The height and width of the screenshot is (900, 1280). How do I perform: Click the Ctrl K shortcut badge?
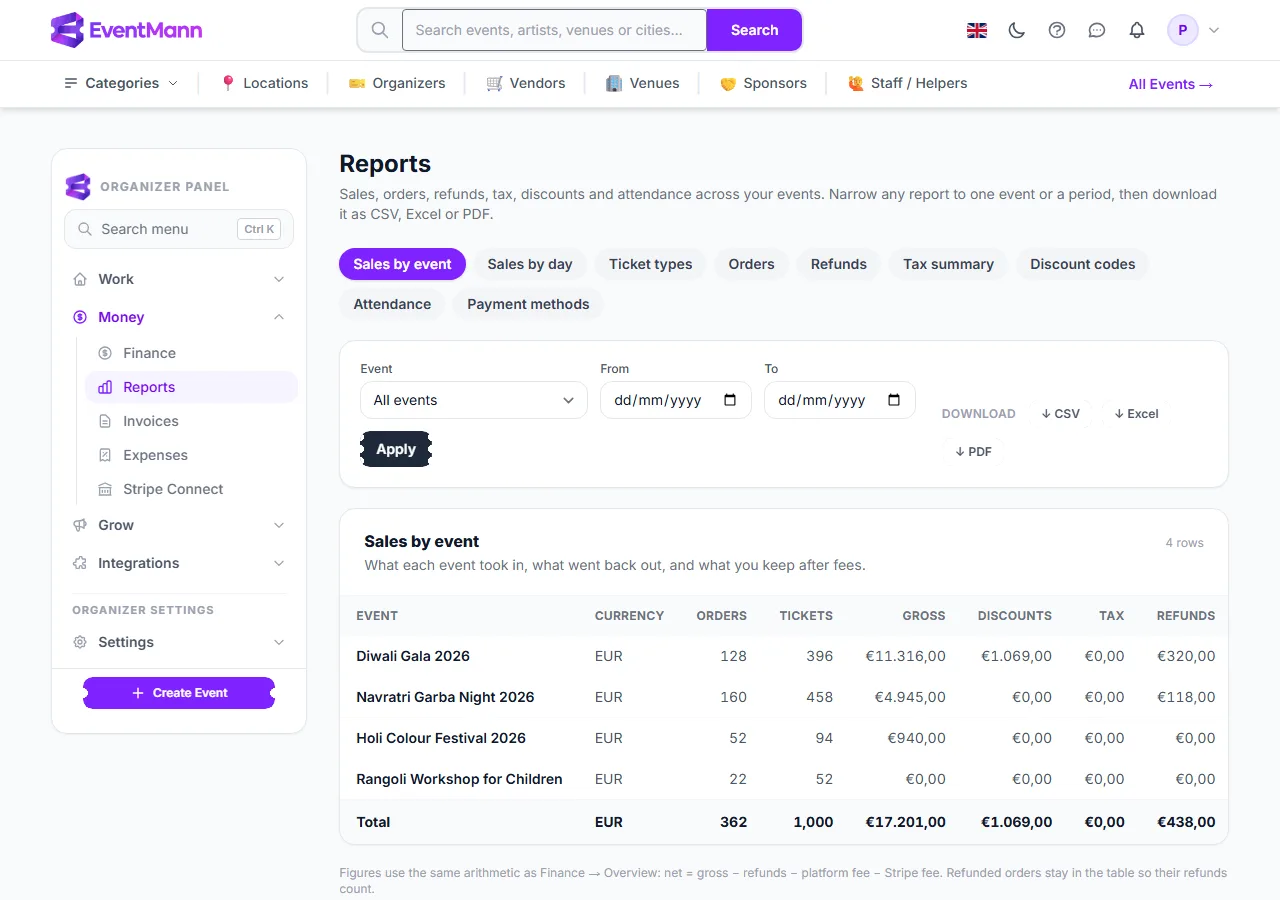tap(259, 229)
